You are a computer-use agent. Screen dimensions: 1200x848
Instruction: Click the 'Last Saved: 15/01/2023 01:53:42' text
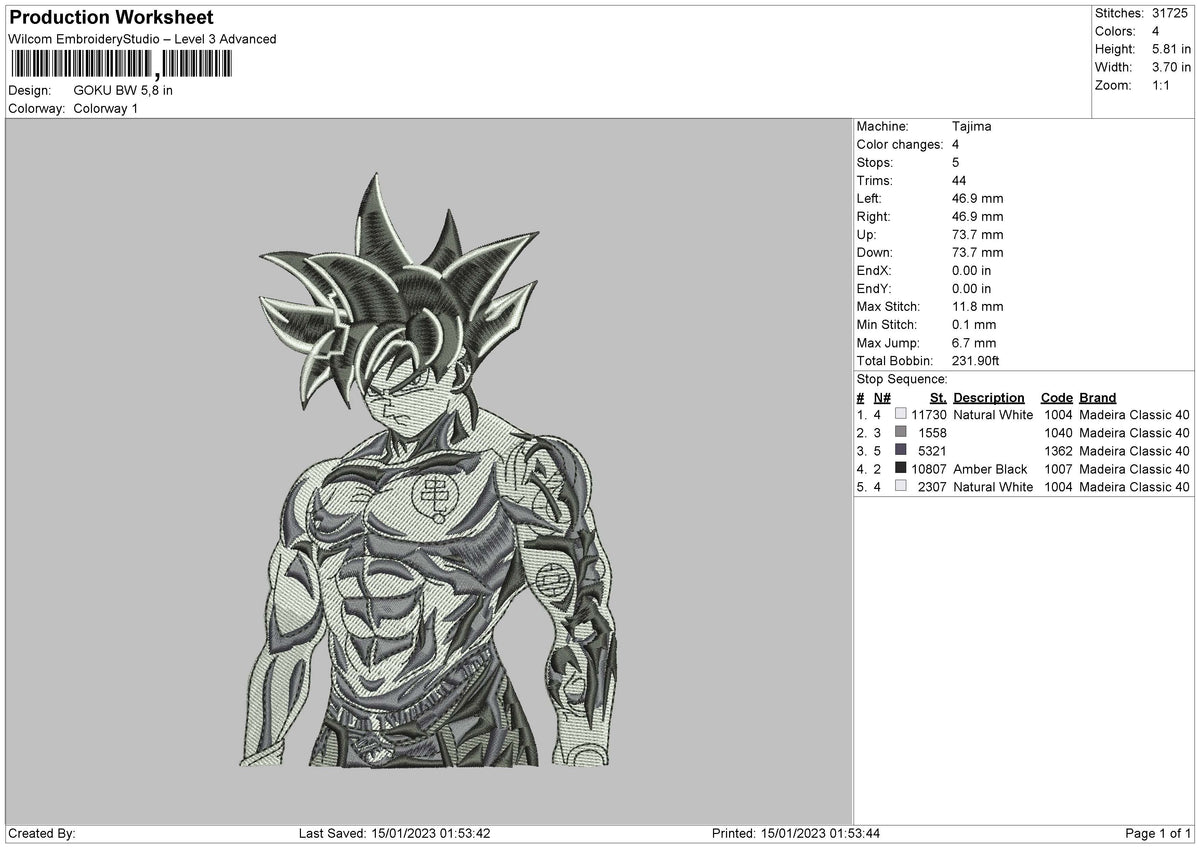[x=394, y=833]
